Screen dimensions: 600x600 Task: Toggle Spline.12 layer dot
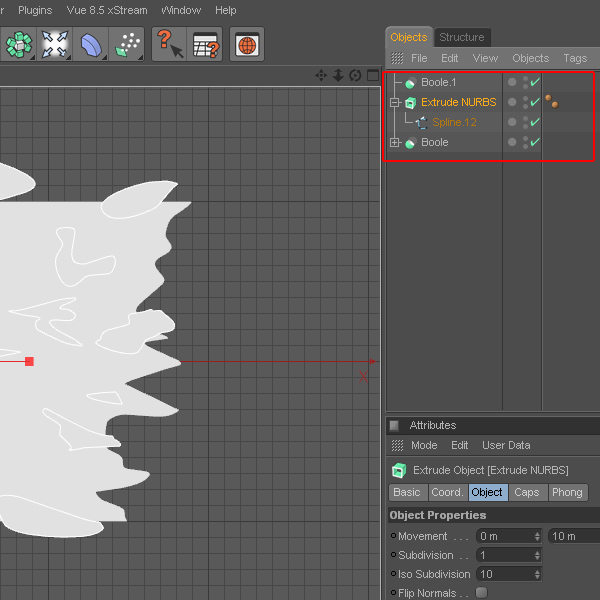coord(512,122)
